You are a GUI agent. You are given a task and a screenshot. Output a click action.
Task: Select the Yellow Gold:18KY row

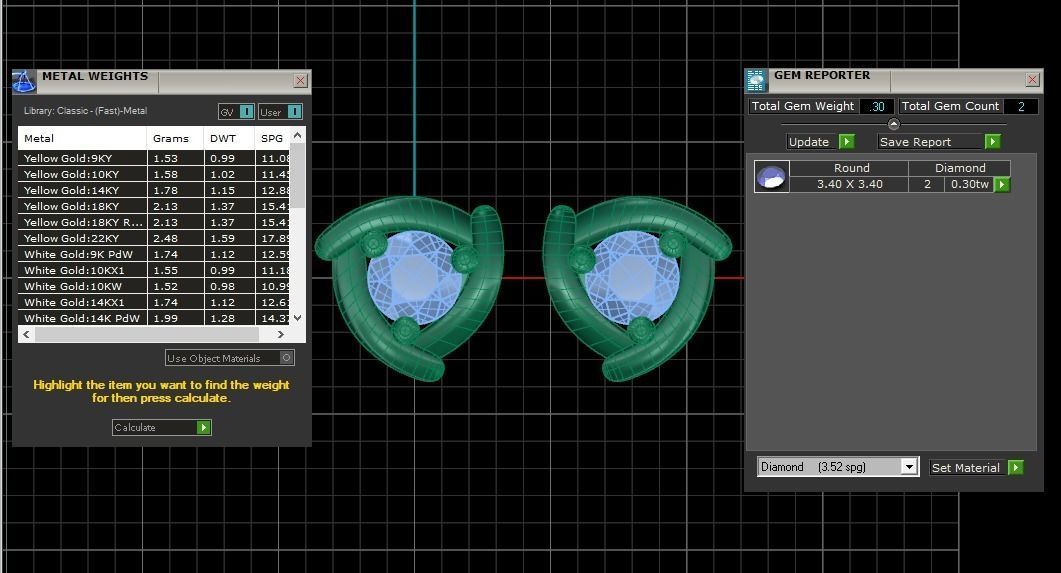[x=154, y=206]
